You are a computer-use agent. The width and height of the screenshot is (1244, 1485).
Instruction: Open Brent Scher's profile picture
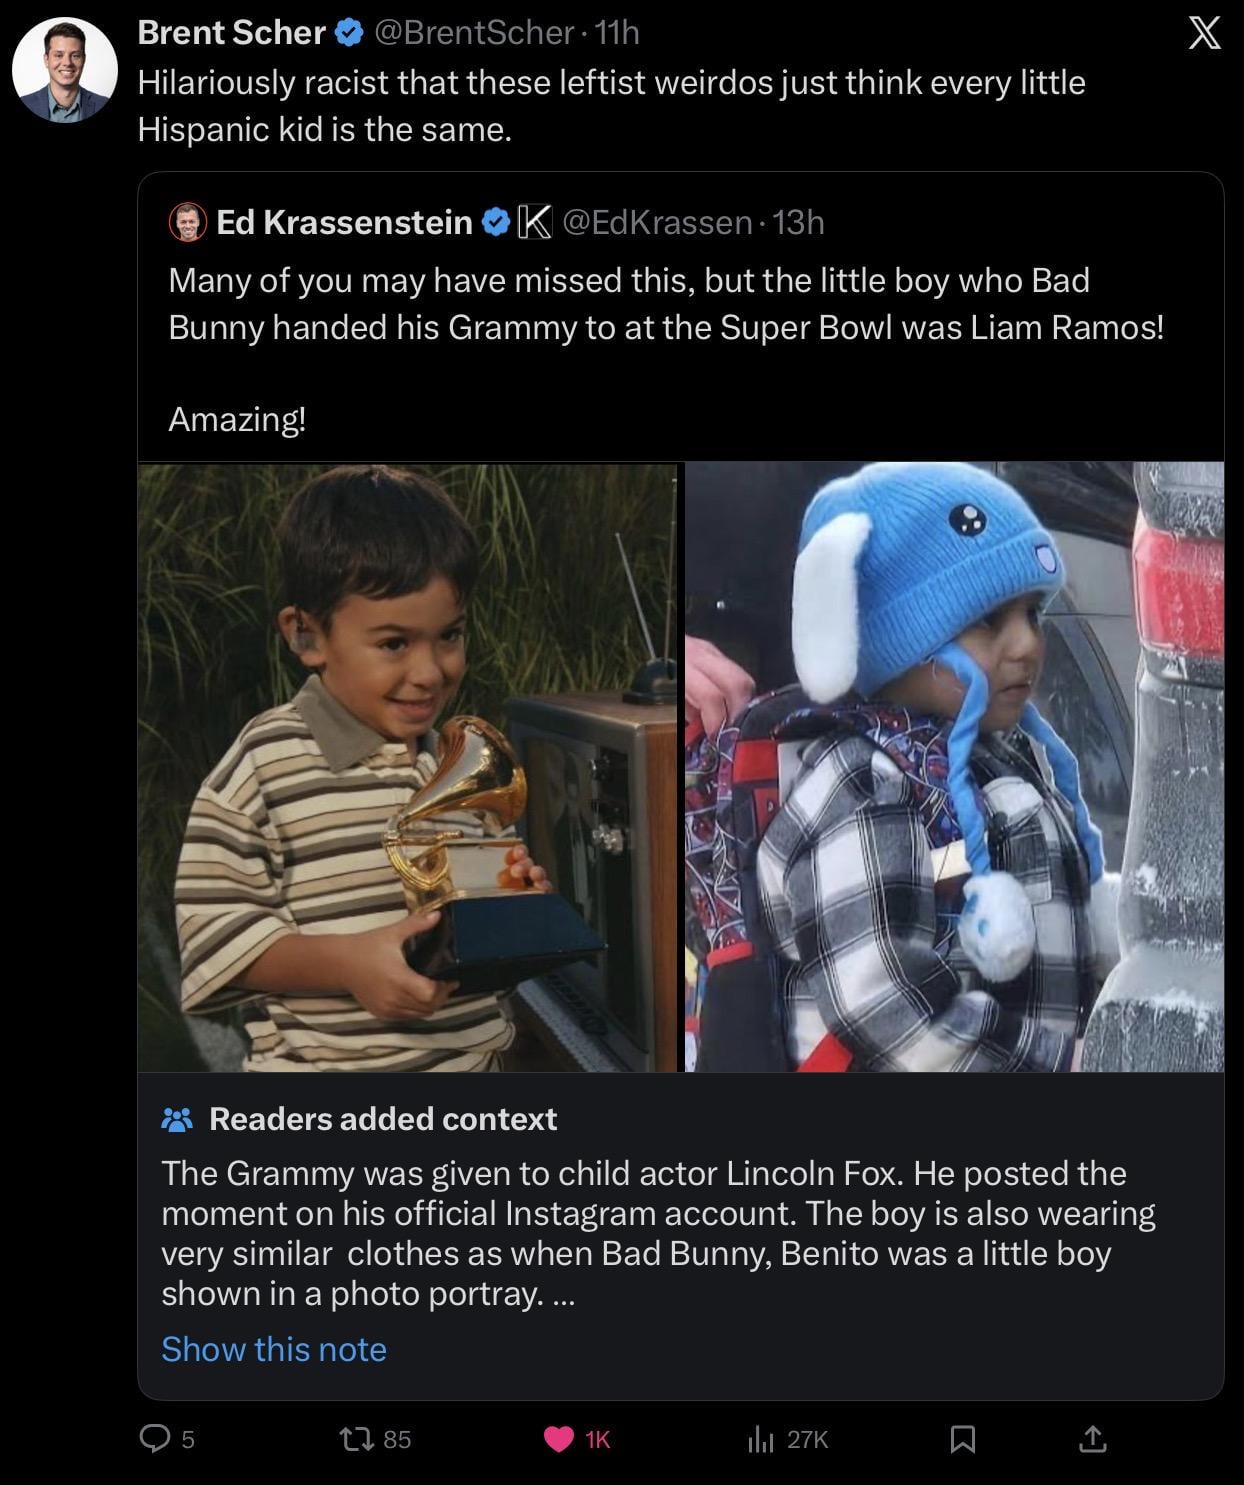coord(65,70)
